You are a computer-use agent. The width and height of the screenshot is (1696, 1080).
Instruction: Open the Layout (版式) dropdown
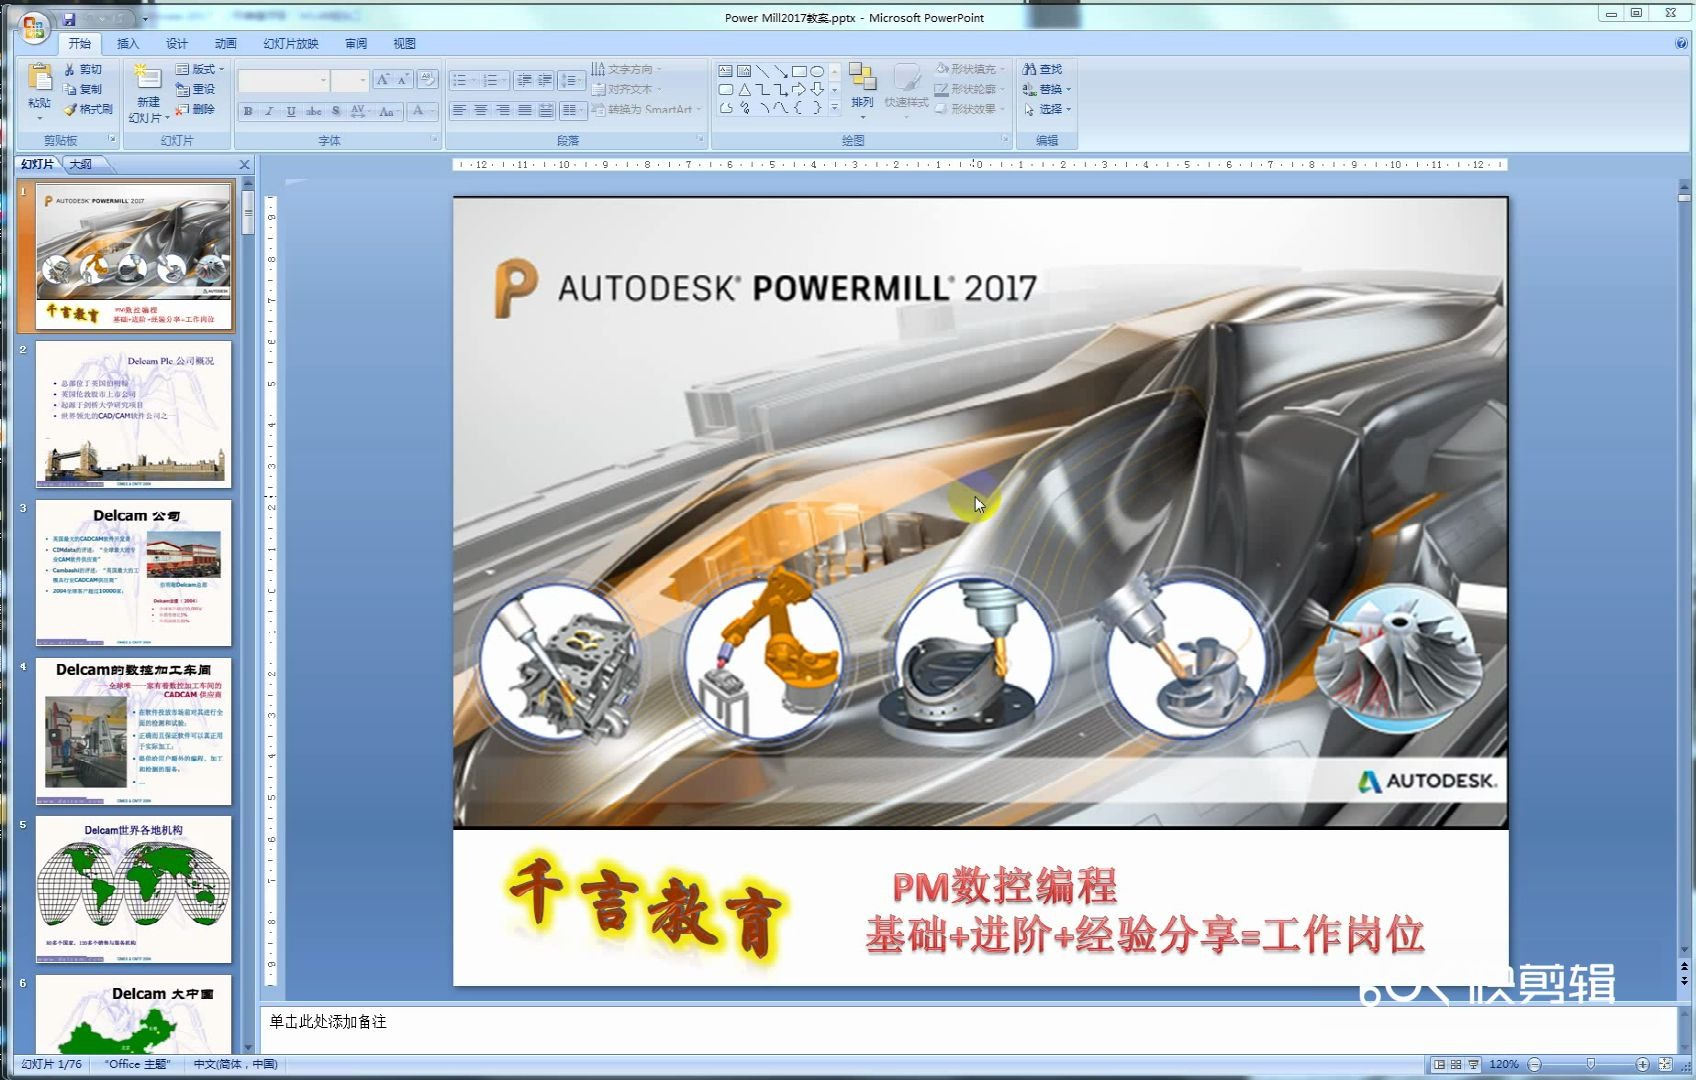click(x=200, y=69)
